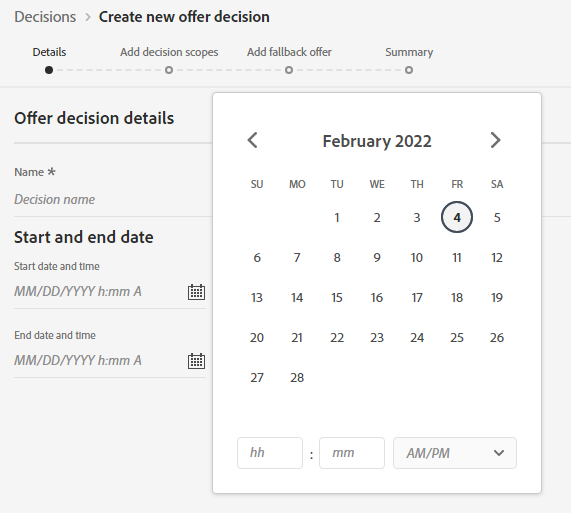571x513 pixels.
Task: Click the TU weekday header
Action: [x=337, y=184]
